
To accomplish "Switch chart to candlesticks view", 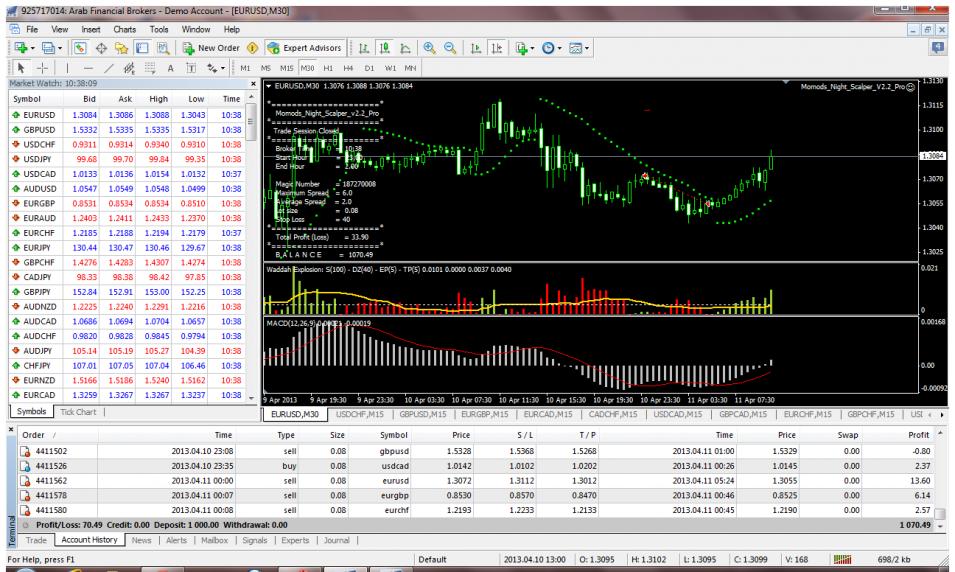I will point(384,47).
